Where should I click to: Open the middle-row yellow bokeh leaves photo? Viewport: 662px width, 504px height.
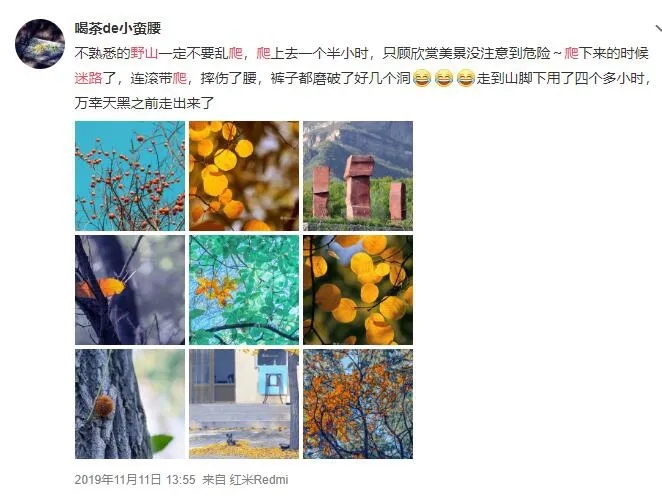point(358,290)
